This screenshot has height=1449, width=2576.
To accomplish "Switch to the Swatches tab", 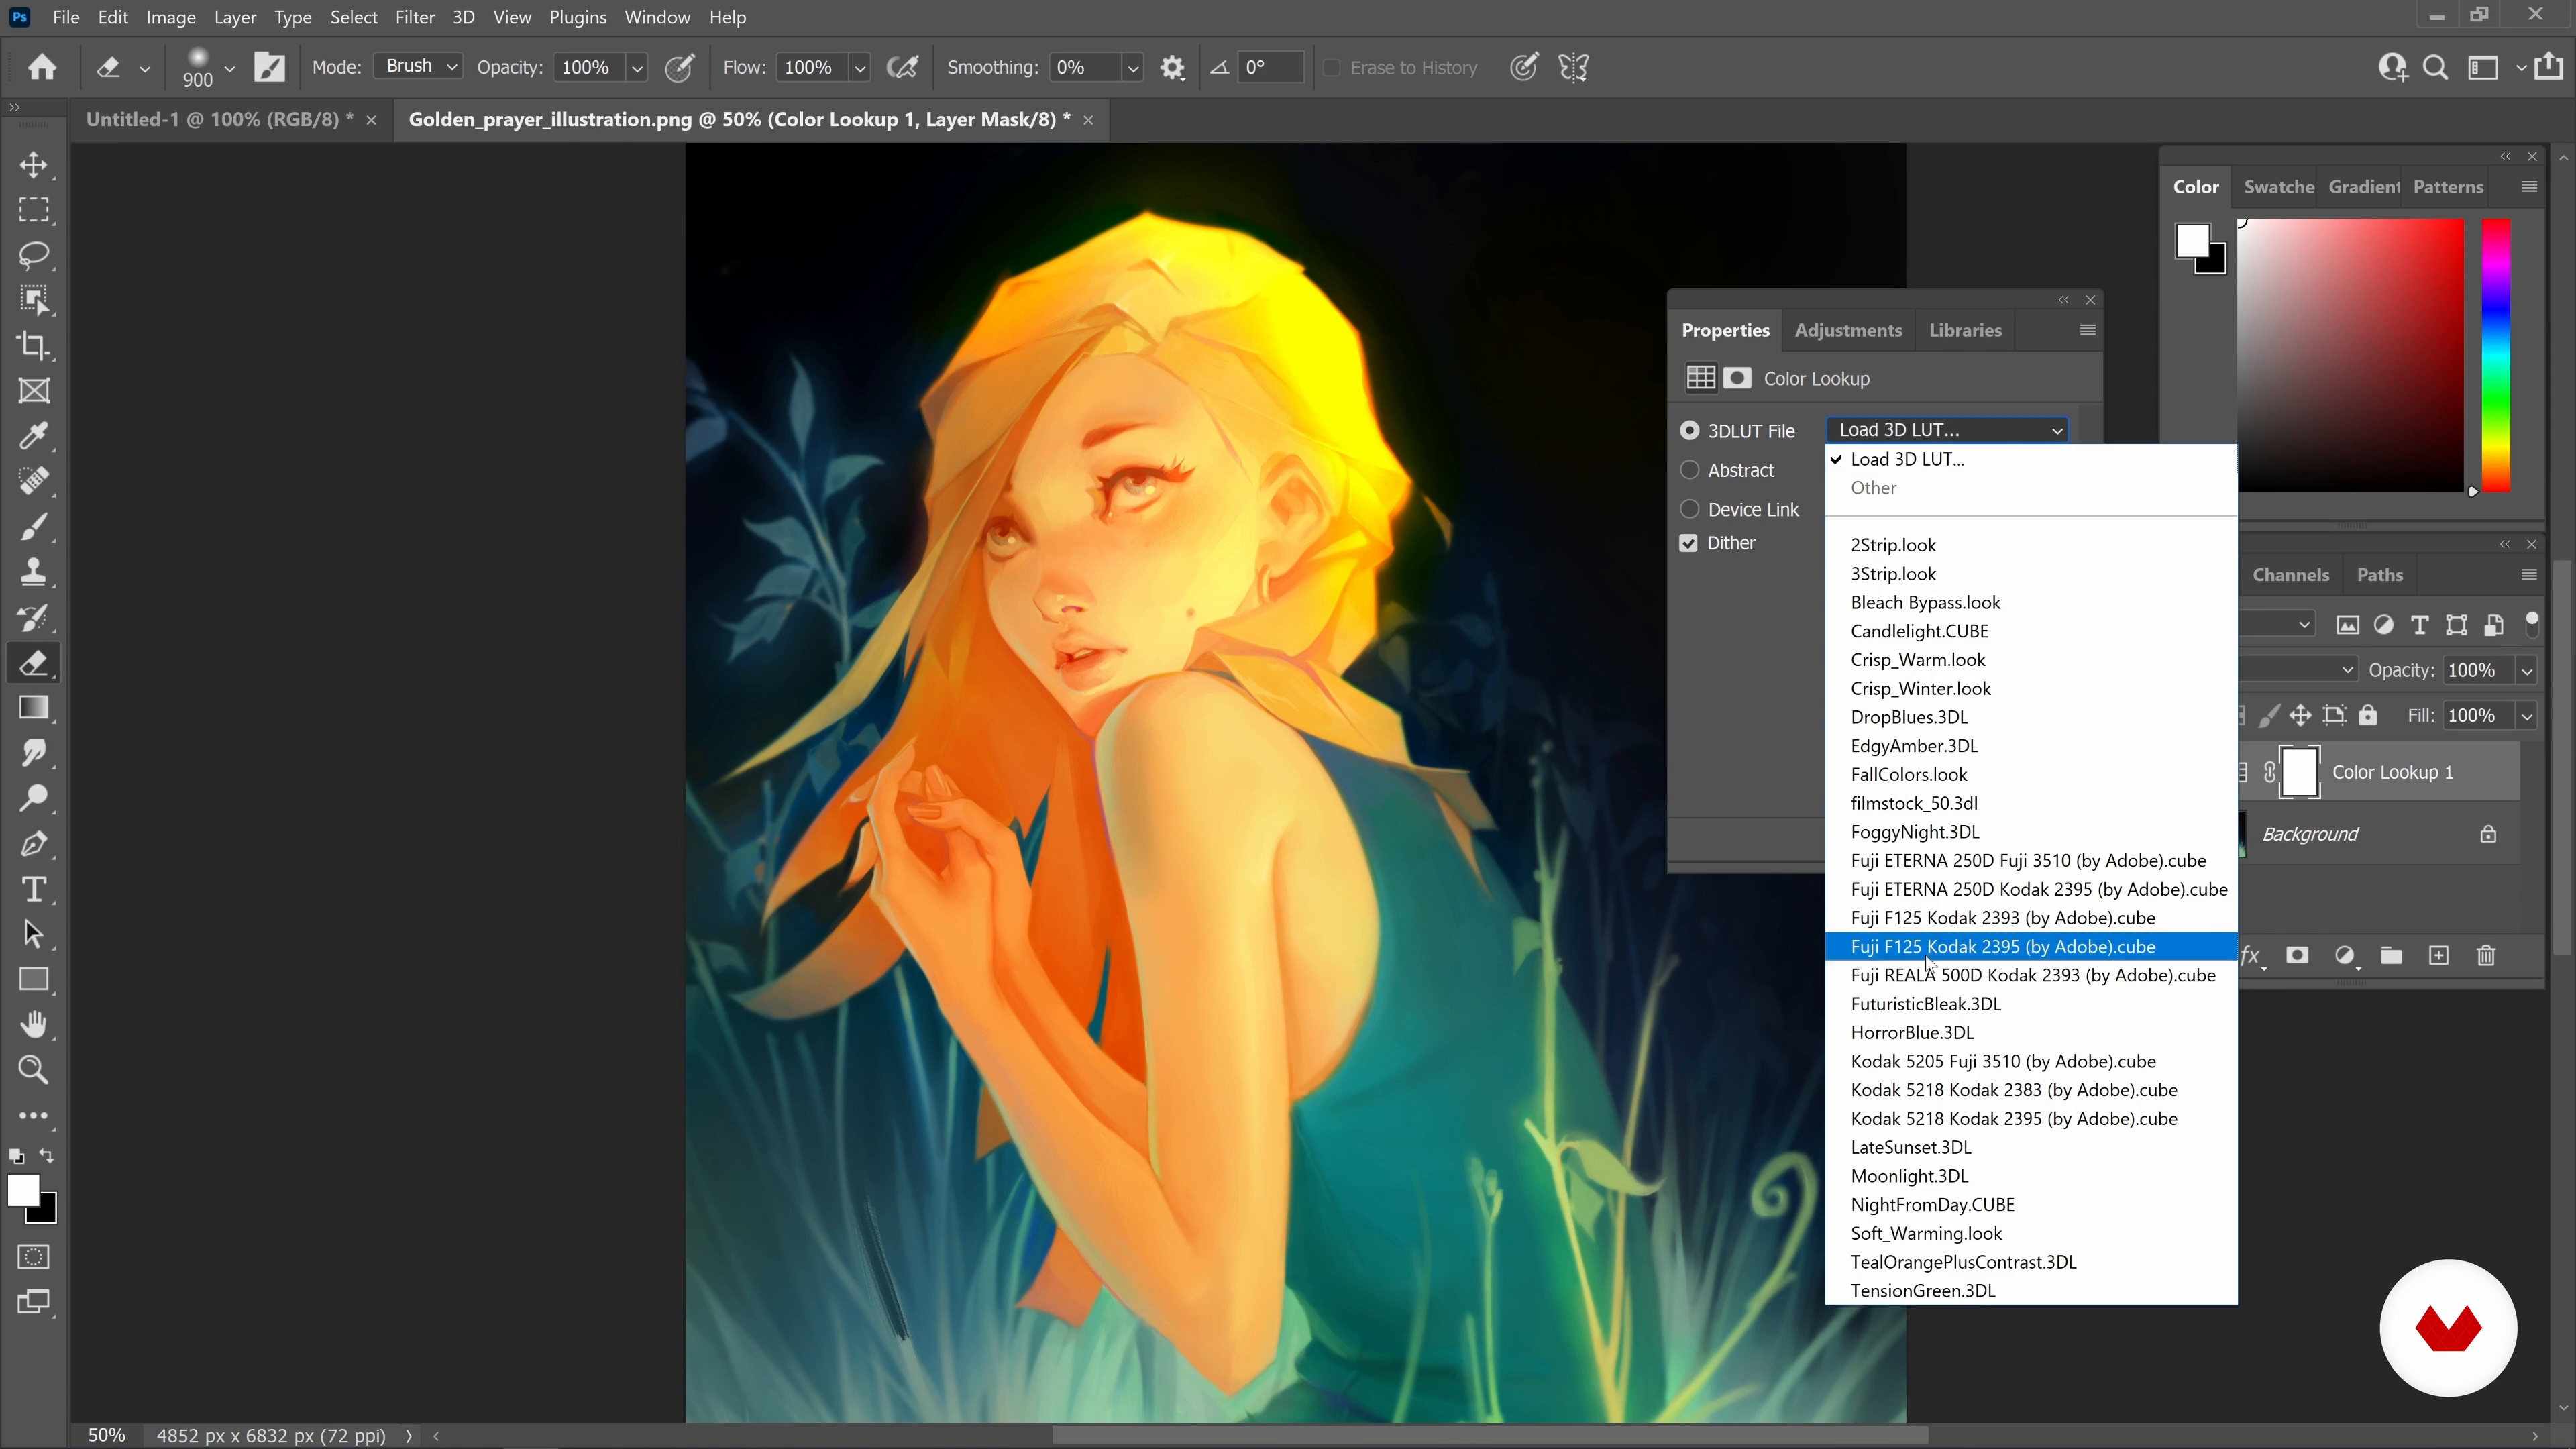I will 2278,187.
